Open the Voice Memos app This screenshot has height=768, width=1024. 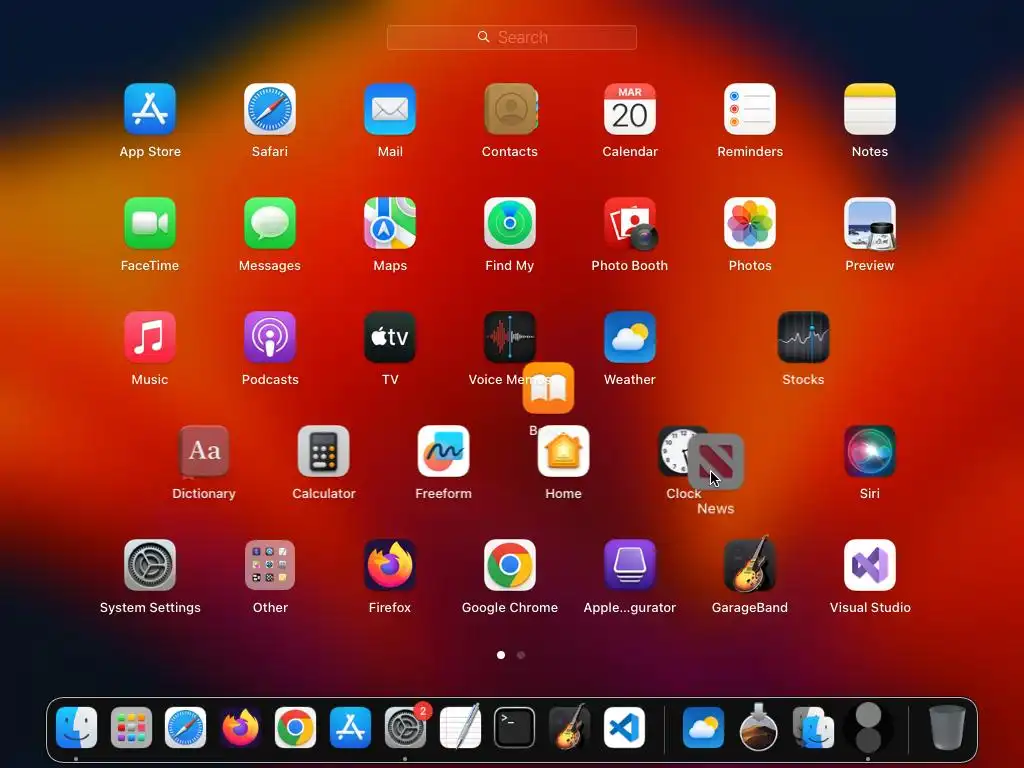pyautogui.click(x=510, y=337)
